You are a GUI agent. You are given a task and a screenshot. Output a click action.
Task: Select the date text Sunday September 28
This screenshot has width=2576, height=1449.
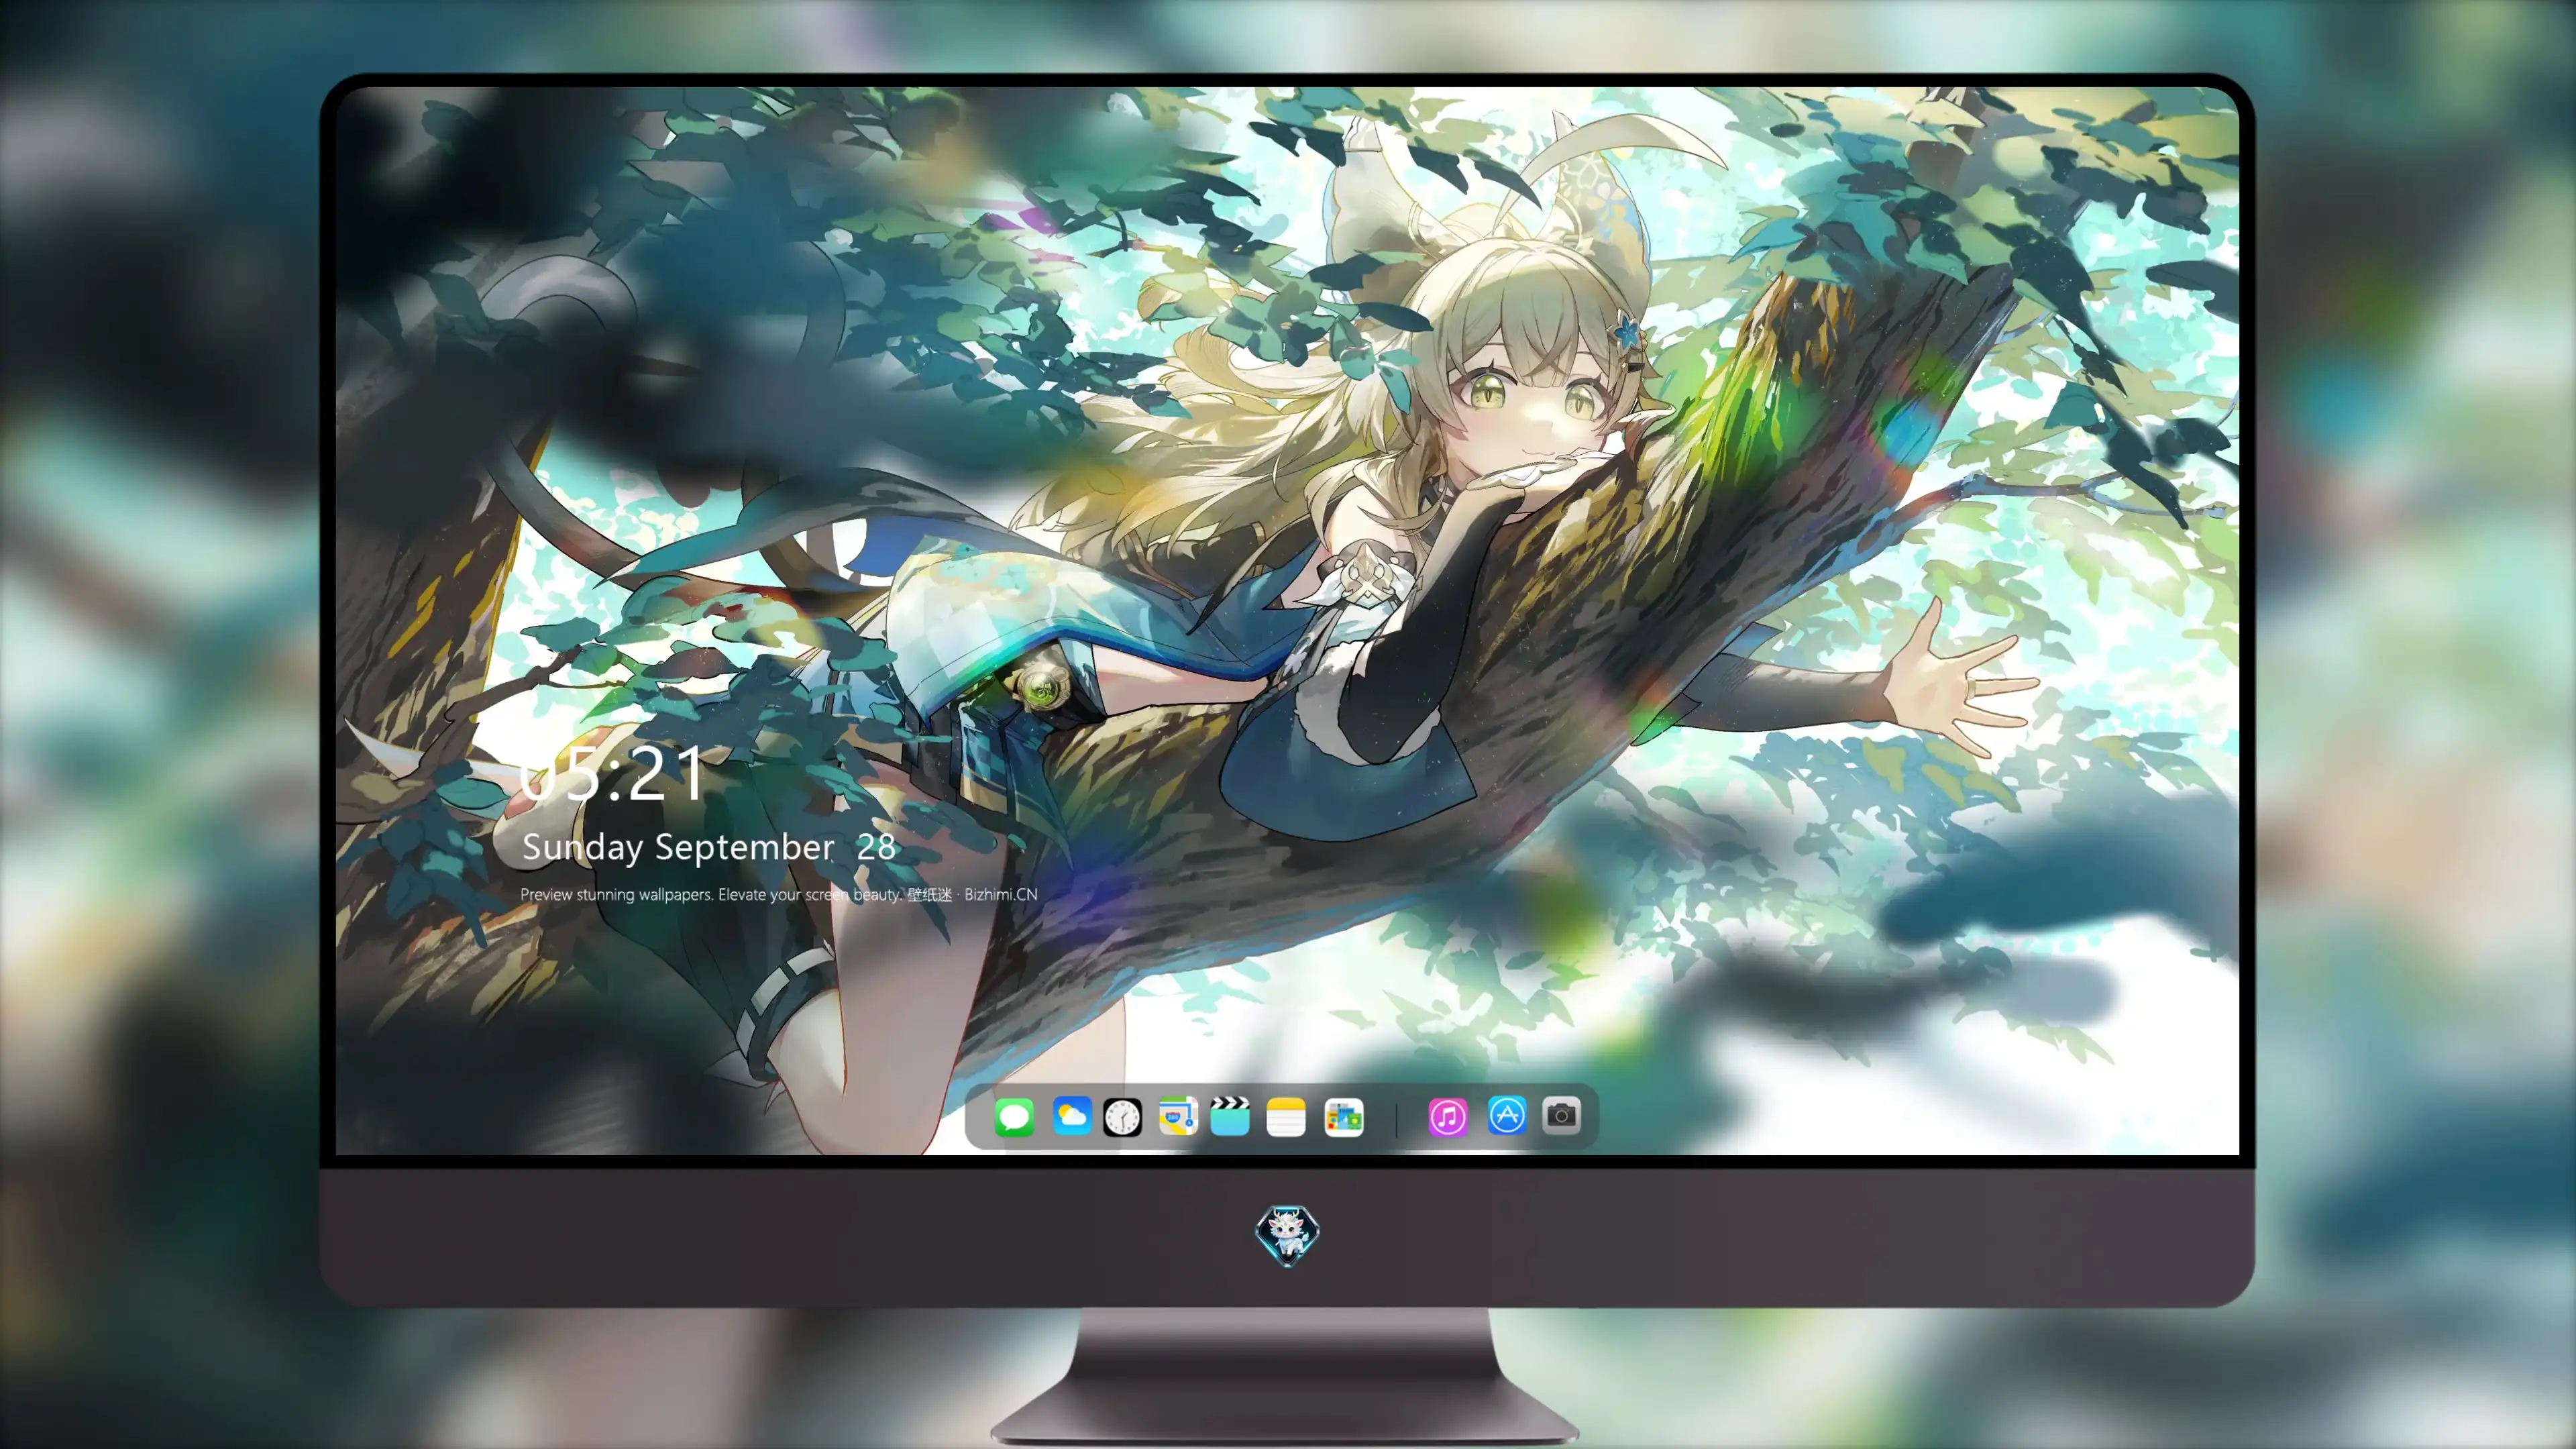[709, 848]
